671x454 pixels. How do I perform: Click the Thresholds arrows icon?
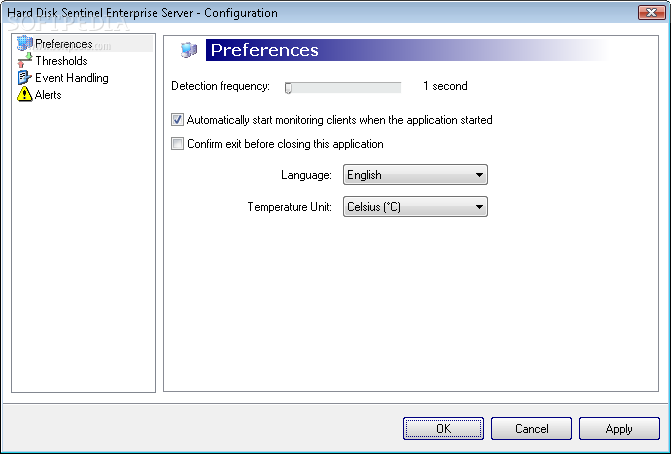pos(24,61)
